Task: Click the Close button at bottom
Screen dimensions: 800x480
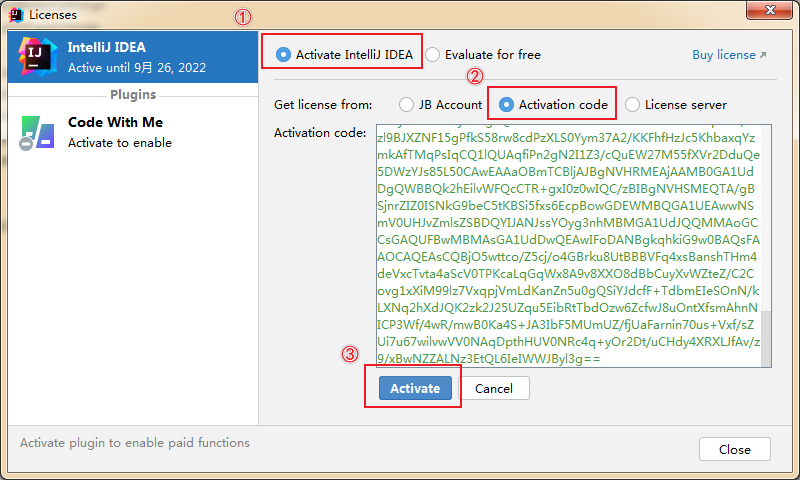Action: pos(735,449)
